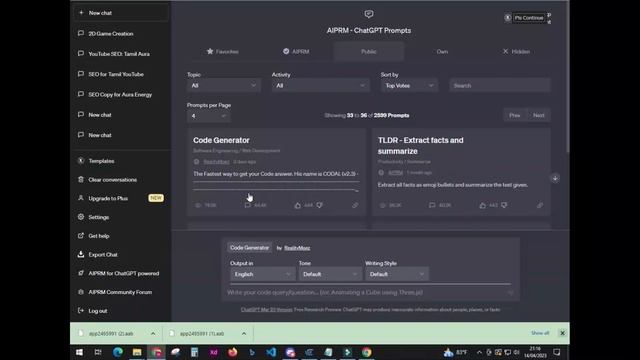This screenshot has height=360, width=640.
Task: Expand the Writing Style dropdown
Action: coord(397,274)
